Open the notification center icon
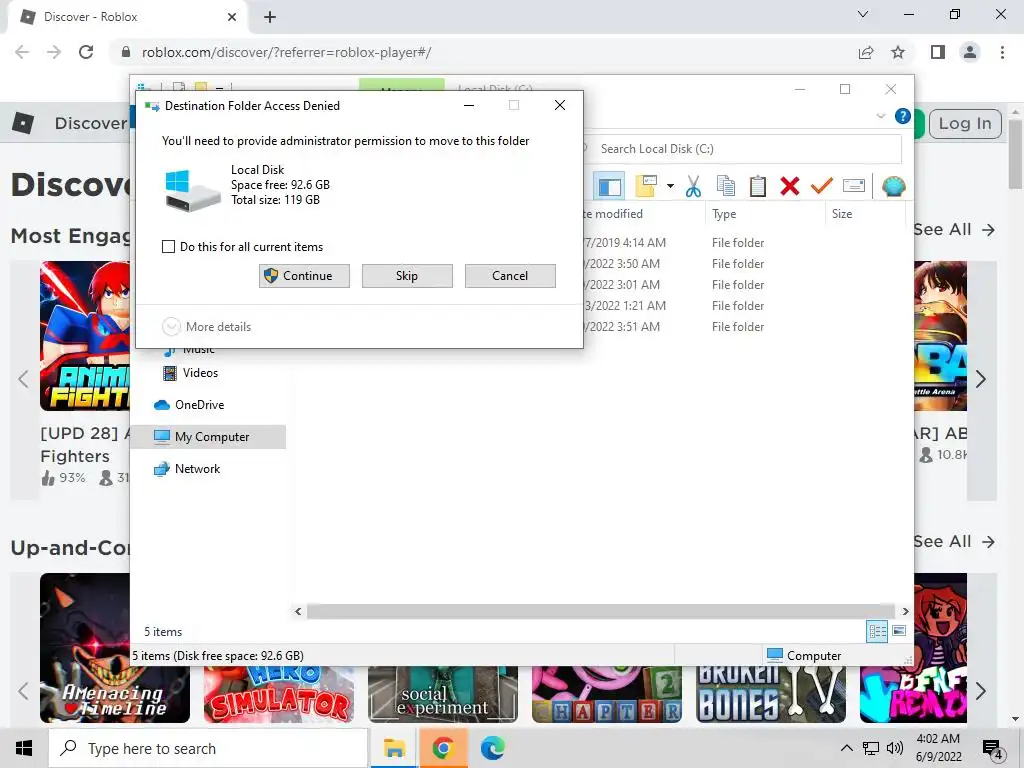Viewport: 1024px width, 768px height. pyautogui.click(x=993, y=750)
